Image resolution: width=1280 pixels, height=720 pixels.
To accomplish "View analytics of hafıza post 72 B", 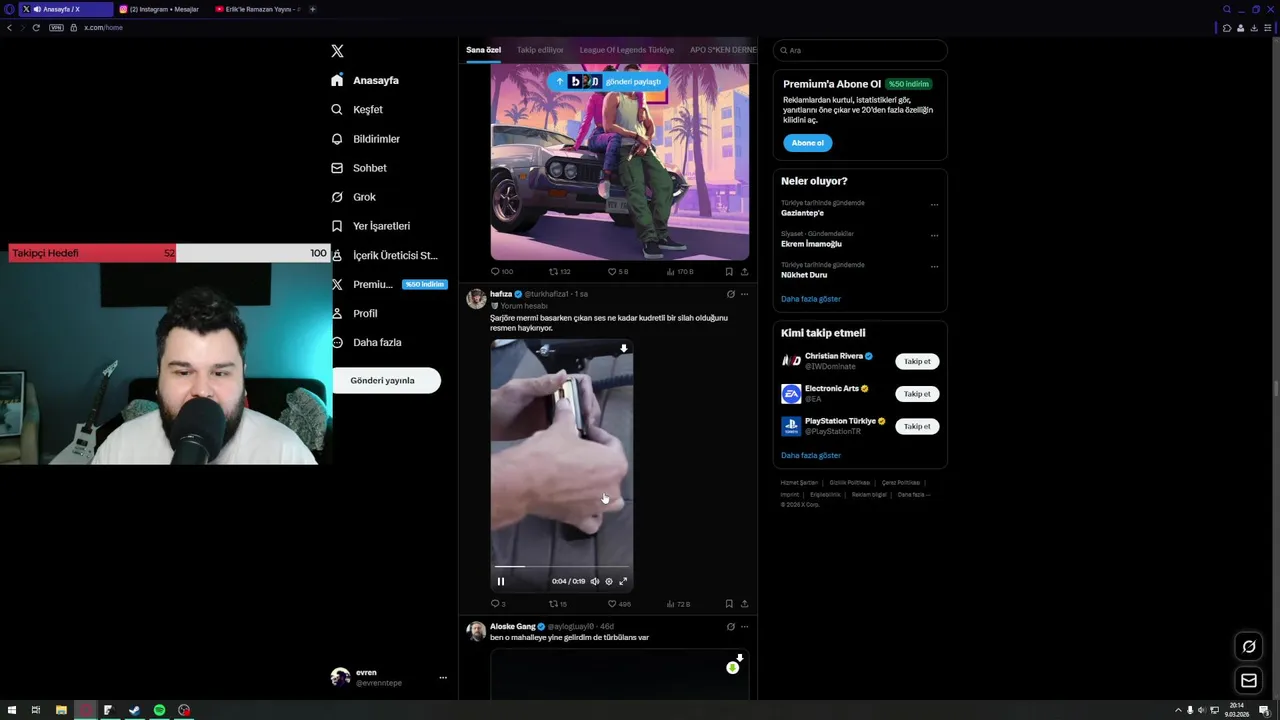I will click(x=678, y=604).
